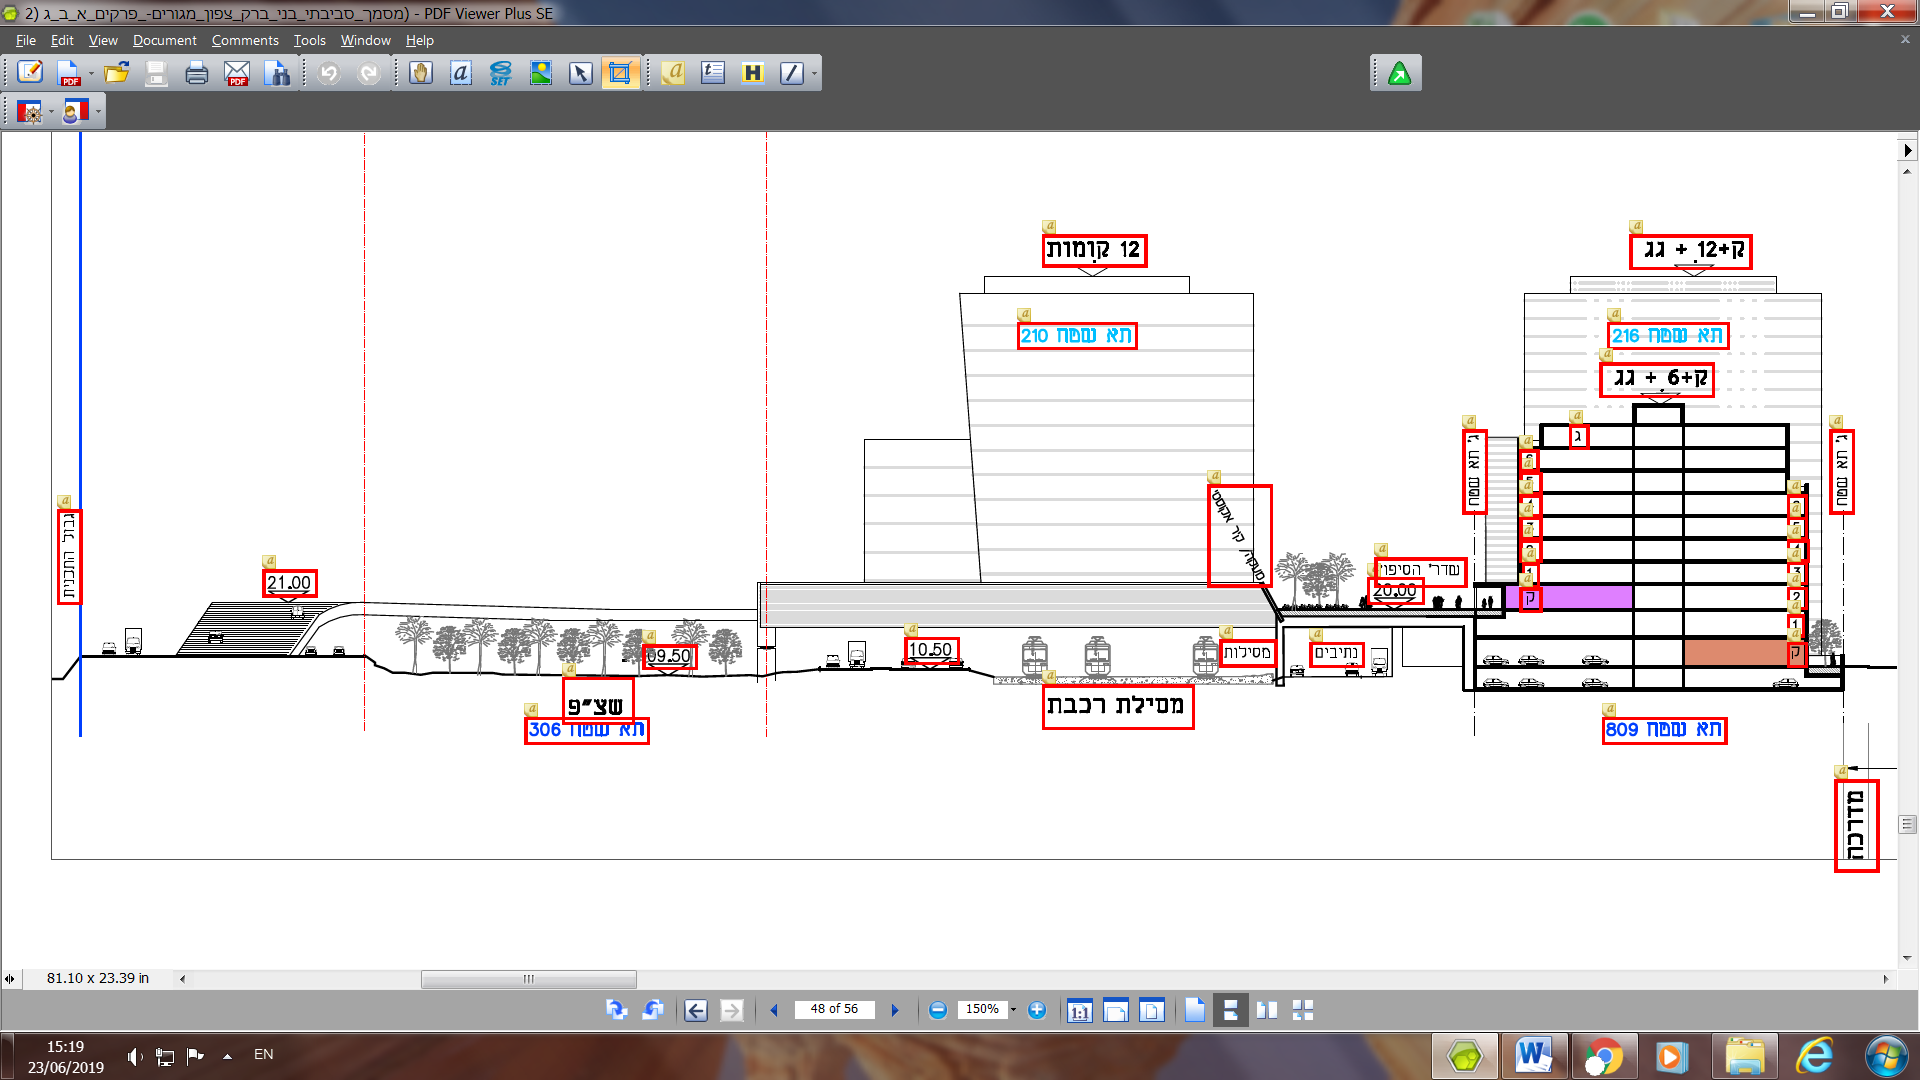Enable continuous page layout mode
This screenshot has width=1920, height=1080.
pyautogui.click(x=1230, y=1010)
